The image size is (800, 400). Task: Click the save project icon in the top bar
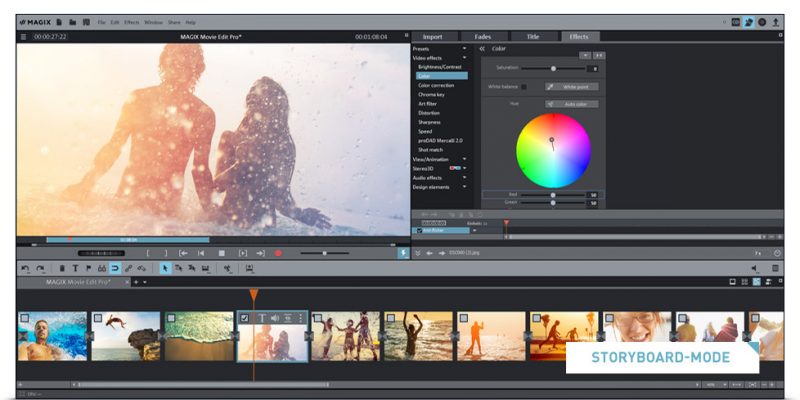tap(86, 22)
